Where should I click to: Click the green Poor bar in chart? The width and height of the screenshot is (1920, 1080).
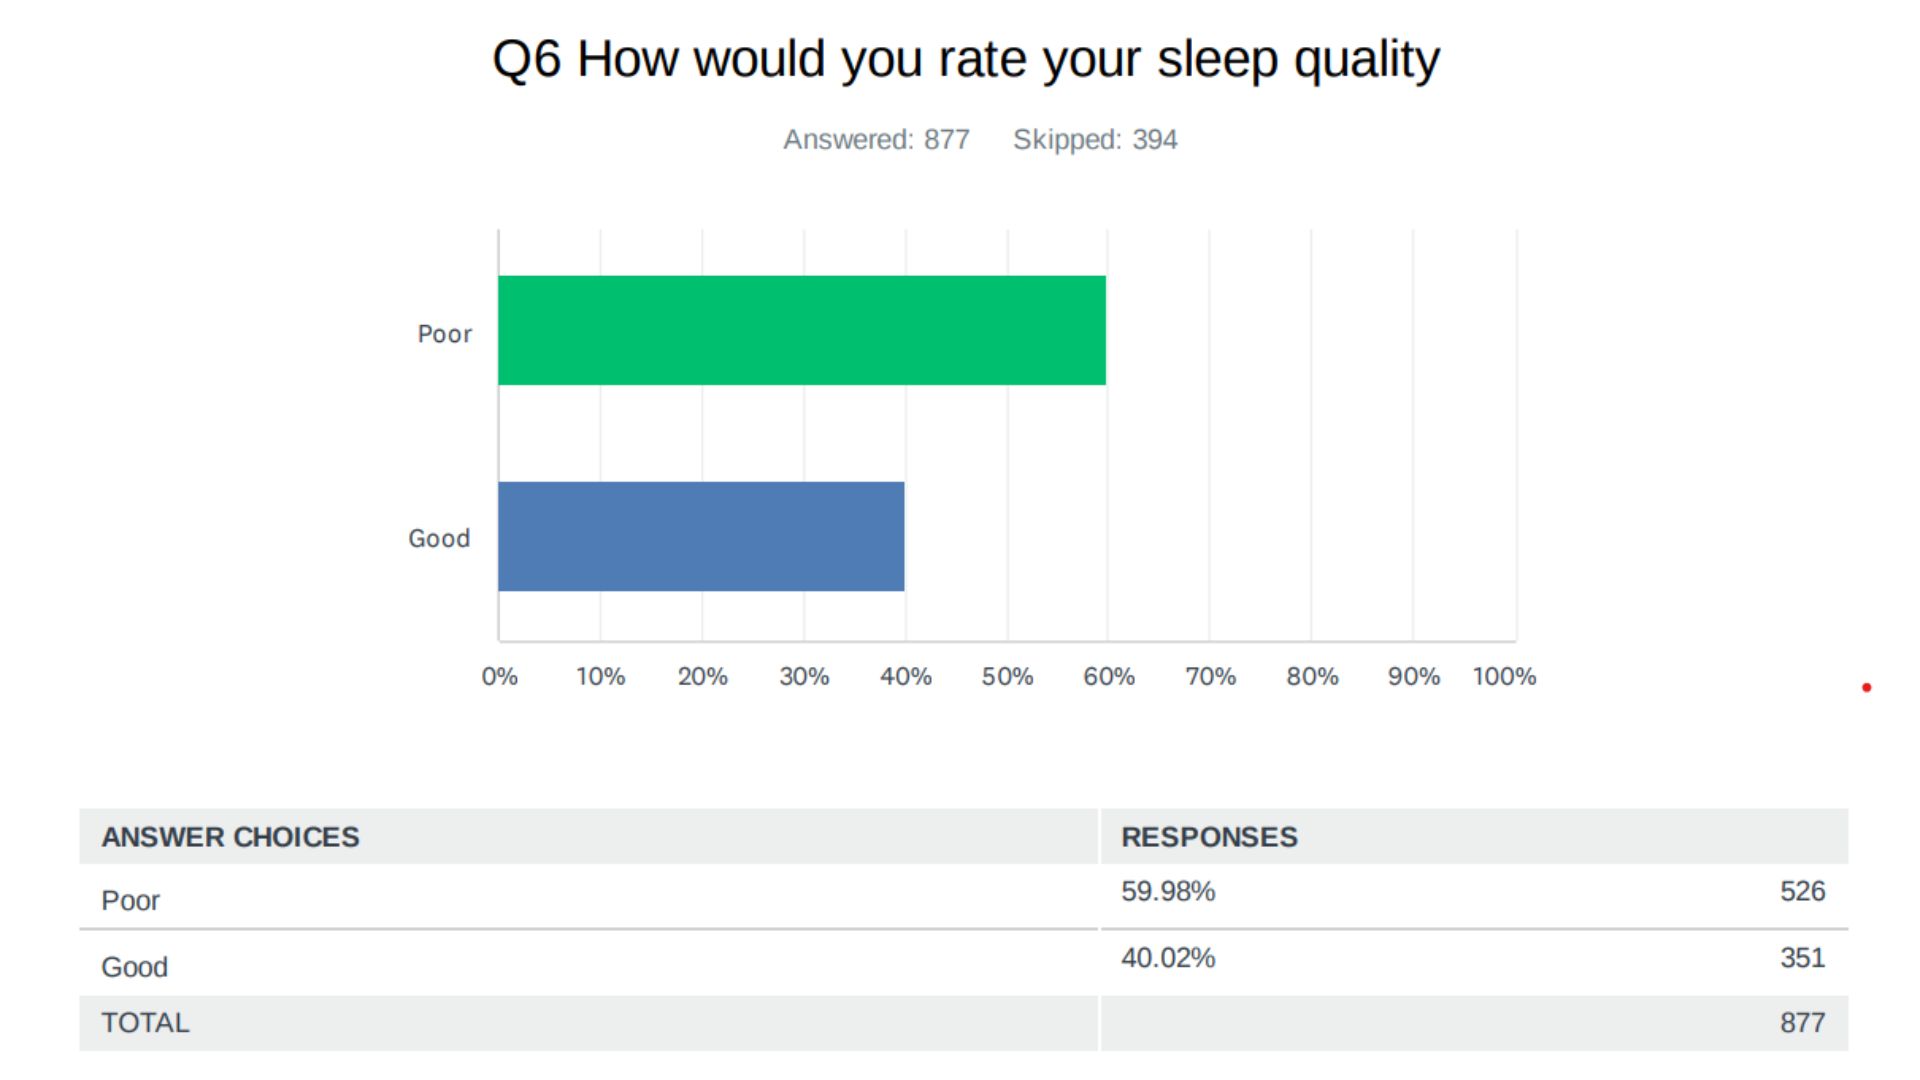(x=801, y=330)
